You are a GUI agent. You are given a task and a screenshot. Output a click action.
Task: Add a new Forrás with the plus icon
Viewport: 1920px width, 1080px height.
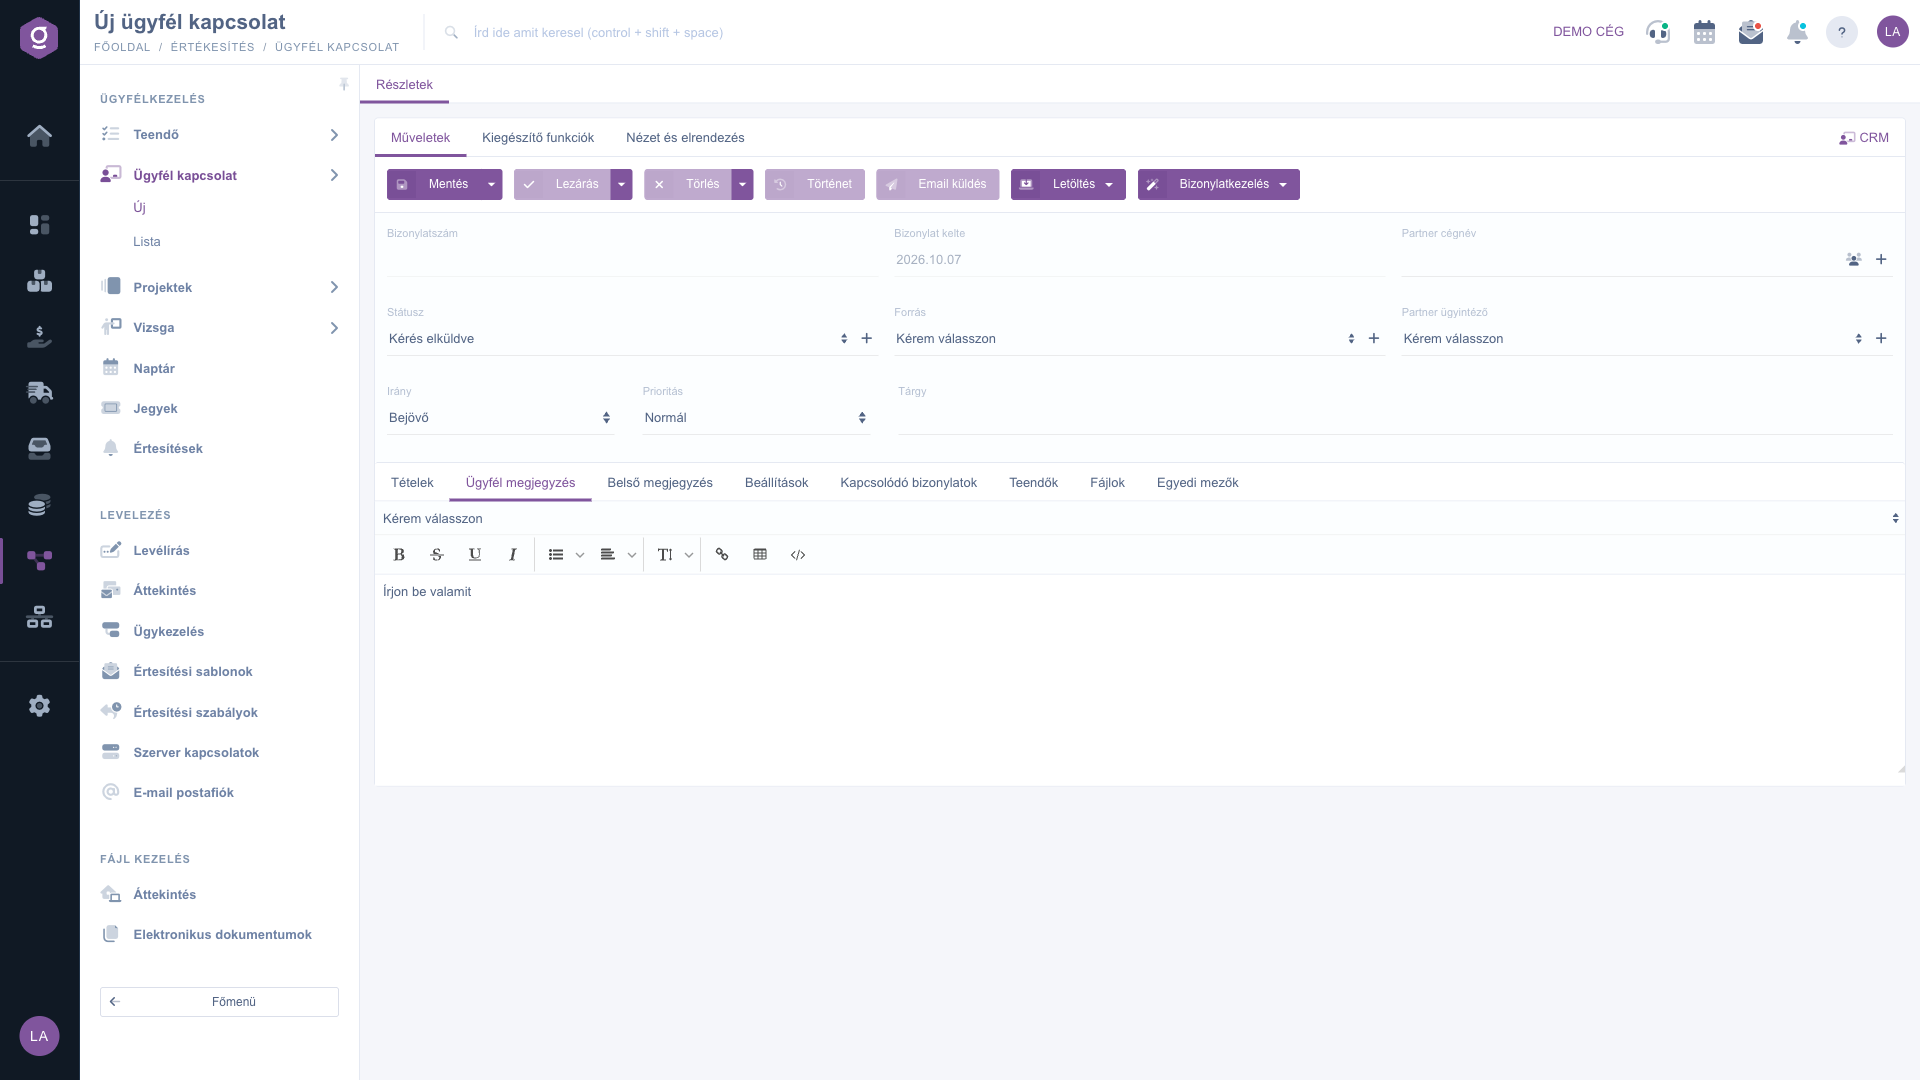(x=1374, y=339)
